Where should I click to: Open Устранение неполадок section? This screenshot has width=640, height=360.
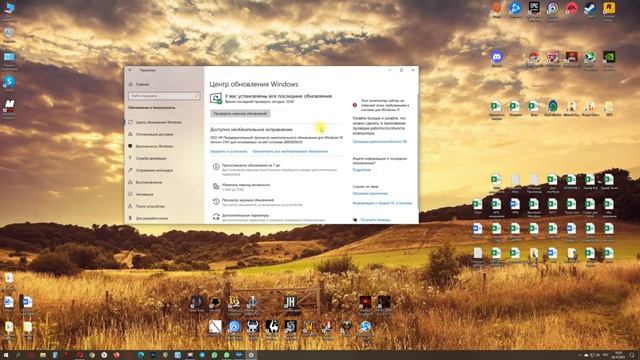click(154, 170)
